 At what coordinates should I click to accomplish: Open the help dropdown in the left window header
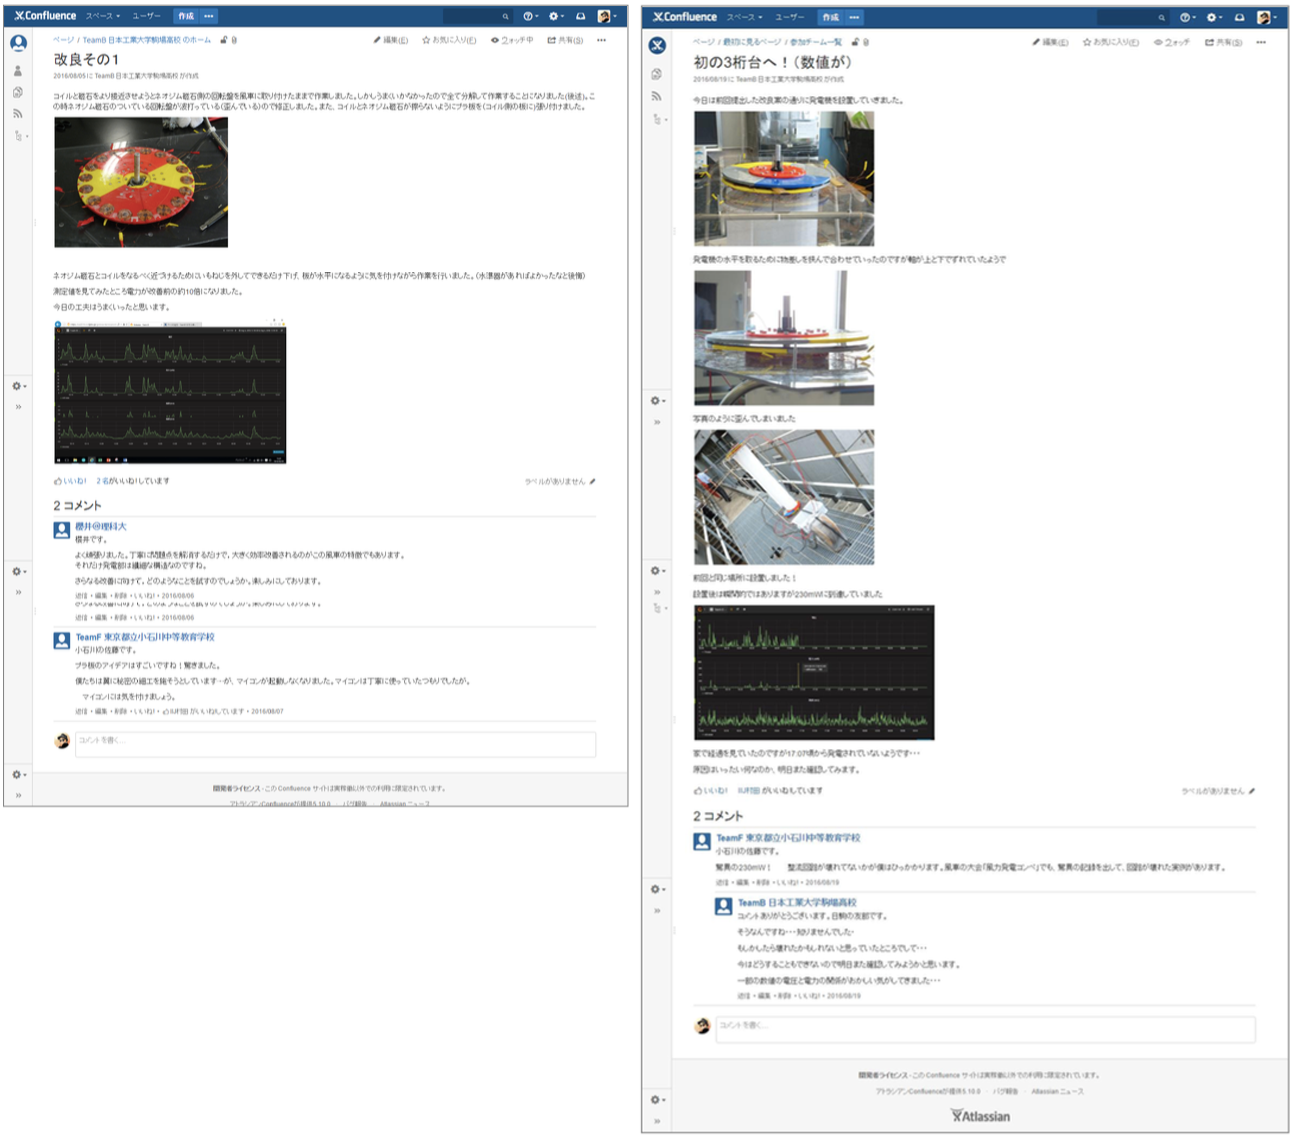pos(530,16)
